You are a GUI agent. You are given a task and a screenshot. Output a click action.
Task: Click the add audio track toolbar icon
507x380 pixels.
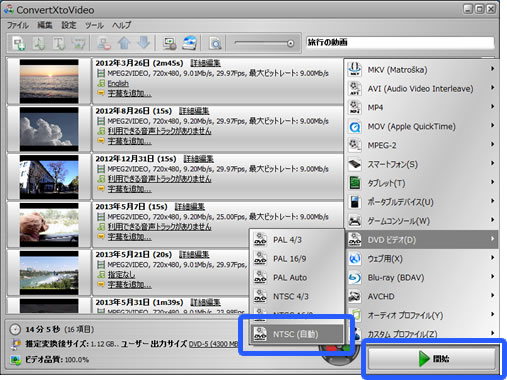tap(39, 43)
